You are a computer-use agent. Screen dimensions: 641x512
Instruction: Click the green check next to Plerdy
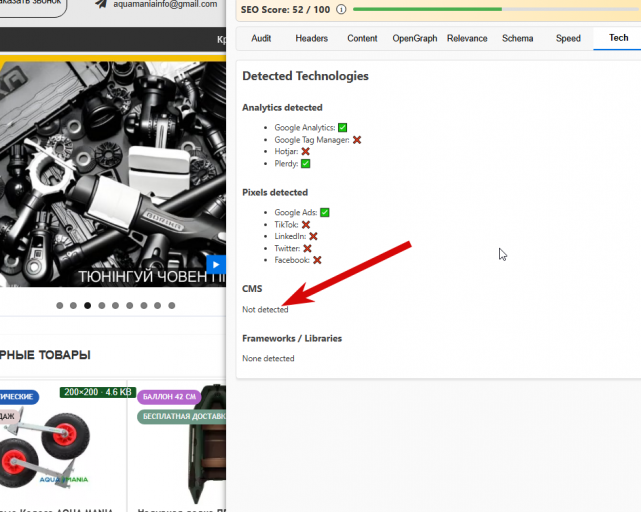coord(305,164)
